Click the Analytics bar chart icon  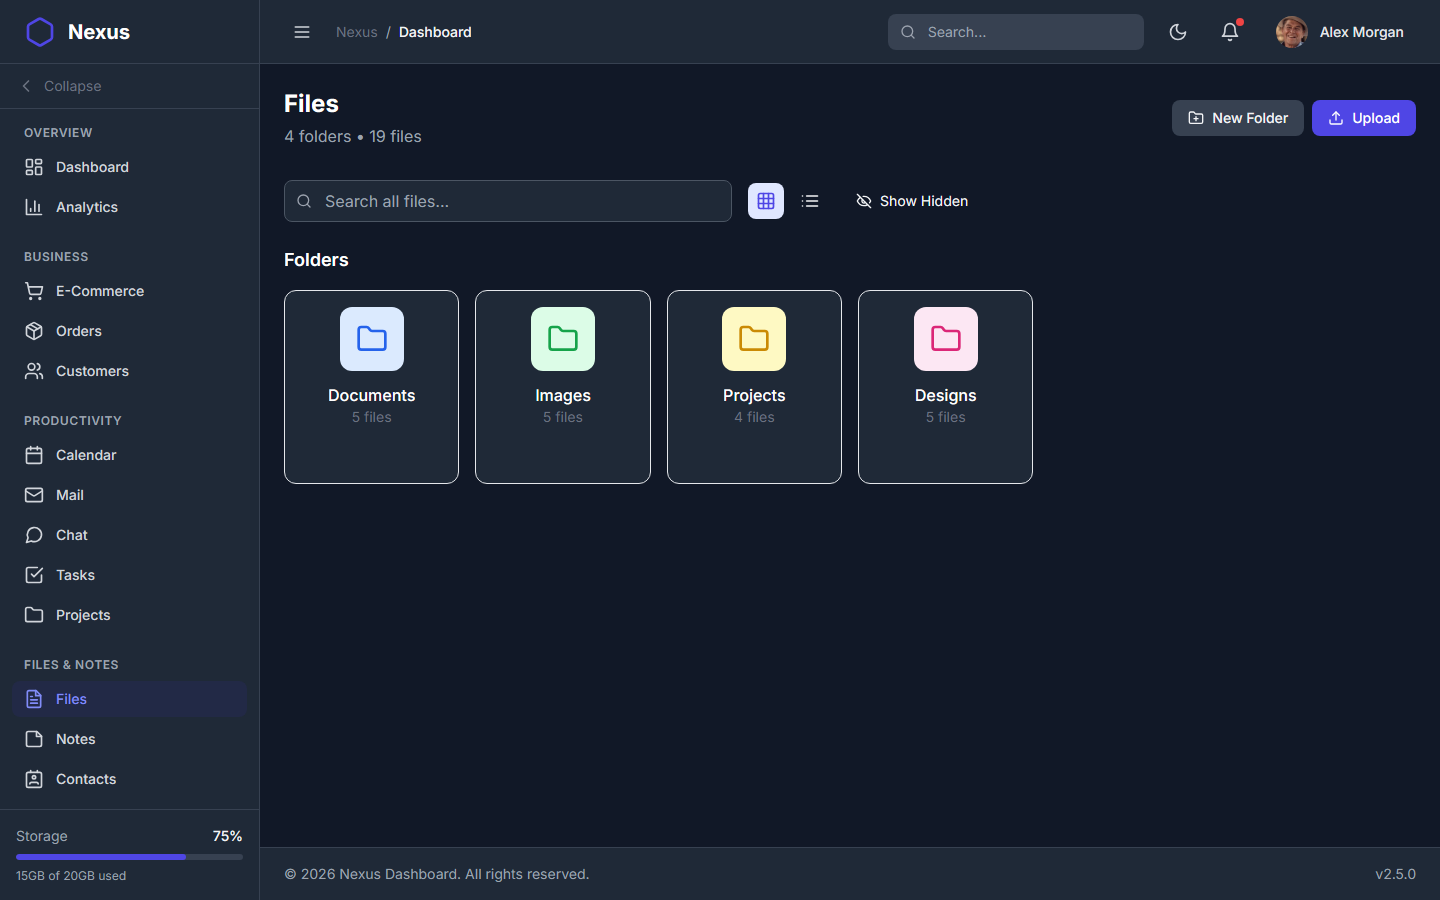point(34,207)
